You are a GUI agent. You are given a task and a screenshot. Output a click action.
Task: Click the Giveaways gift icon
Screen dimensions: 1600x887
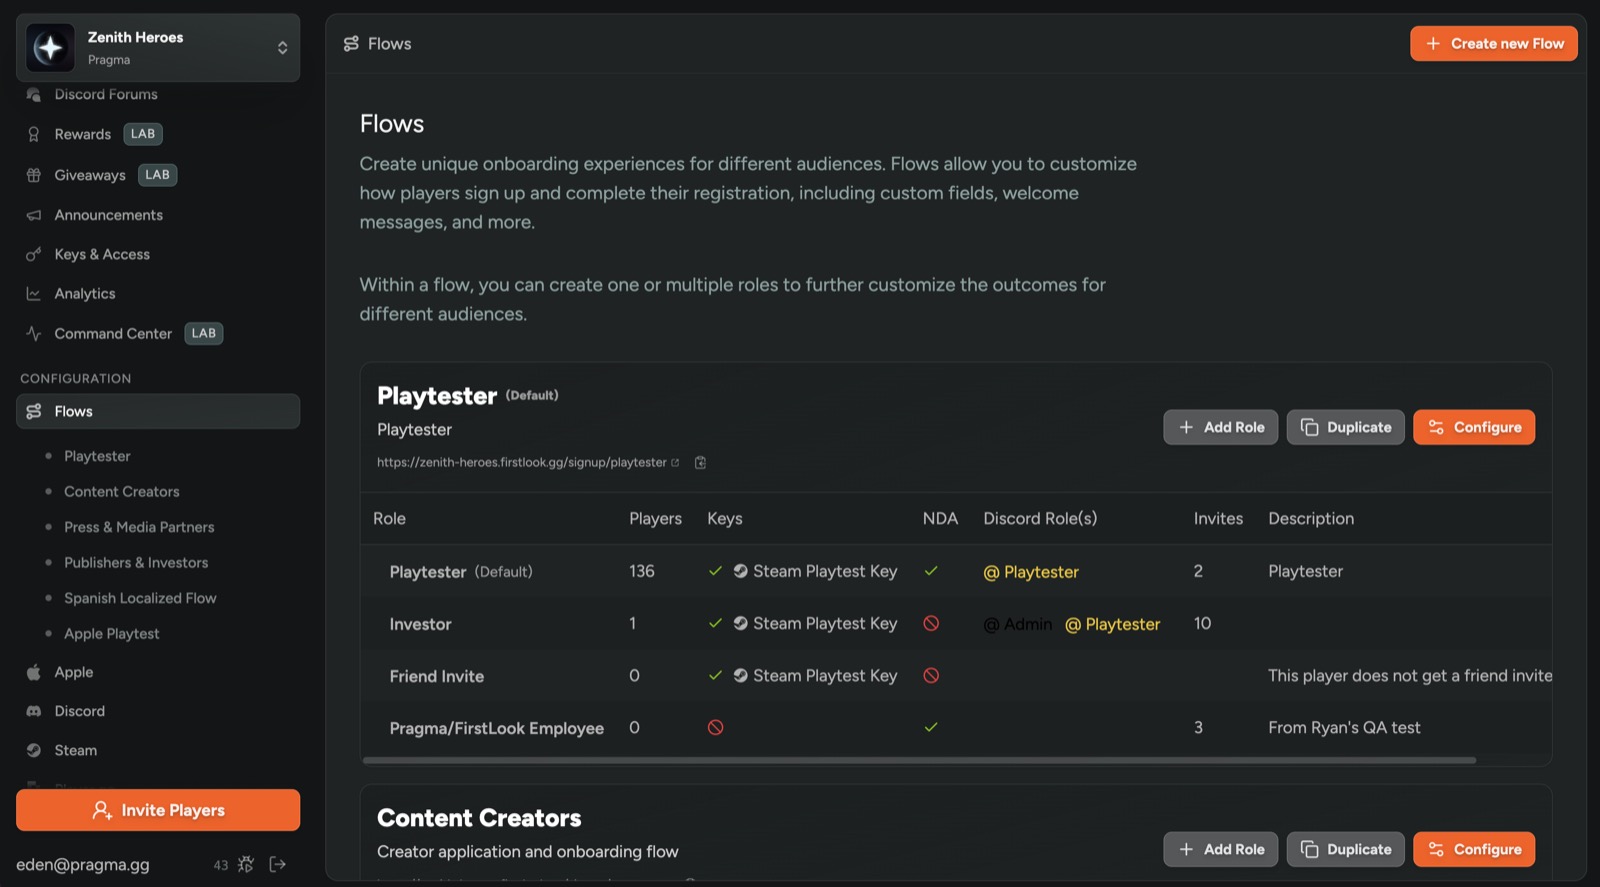click(34, 175)
